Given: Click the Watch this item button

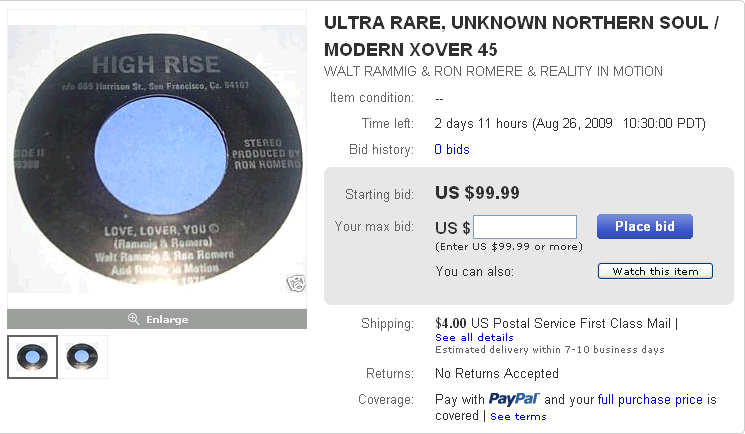Looking at the screenshot, I should [655, 271].
